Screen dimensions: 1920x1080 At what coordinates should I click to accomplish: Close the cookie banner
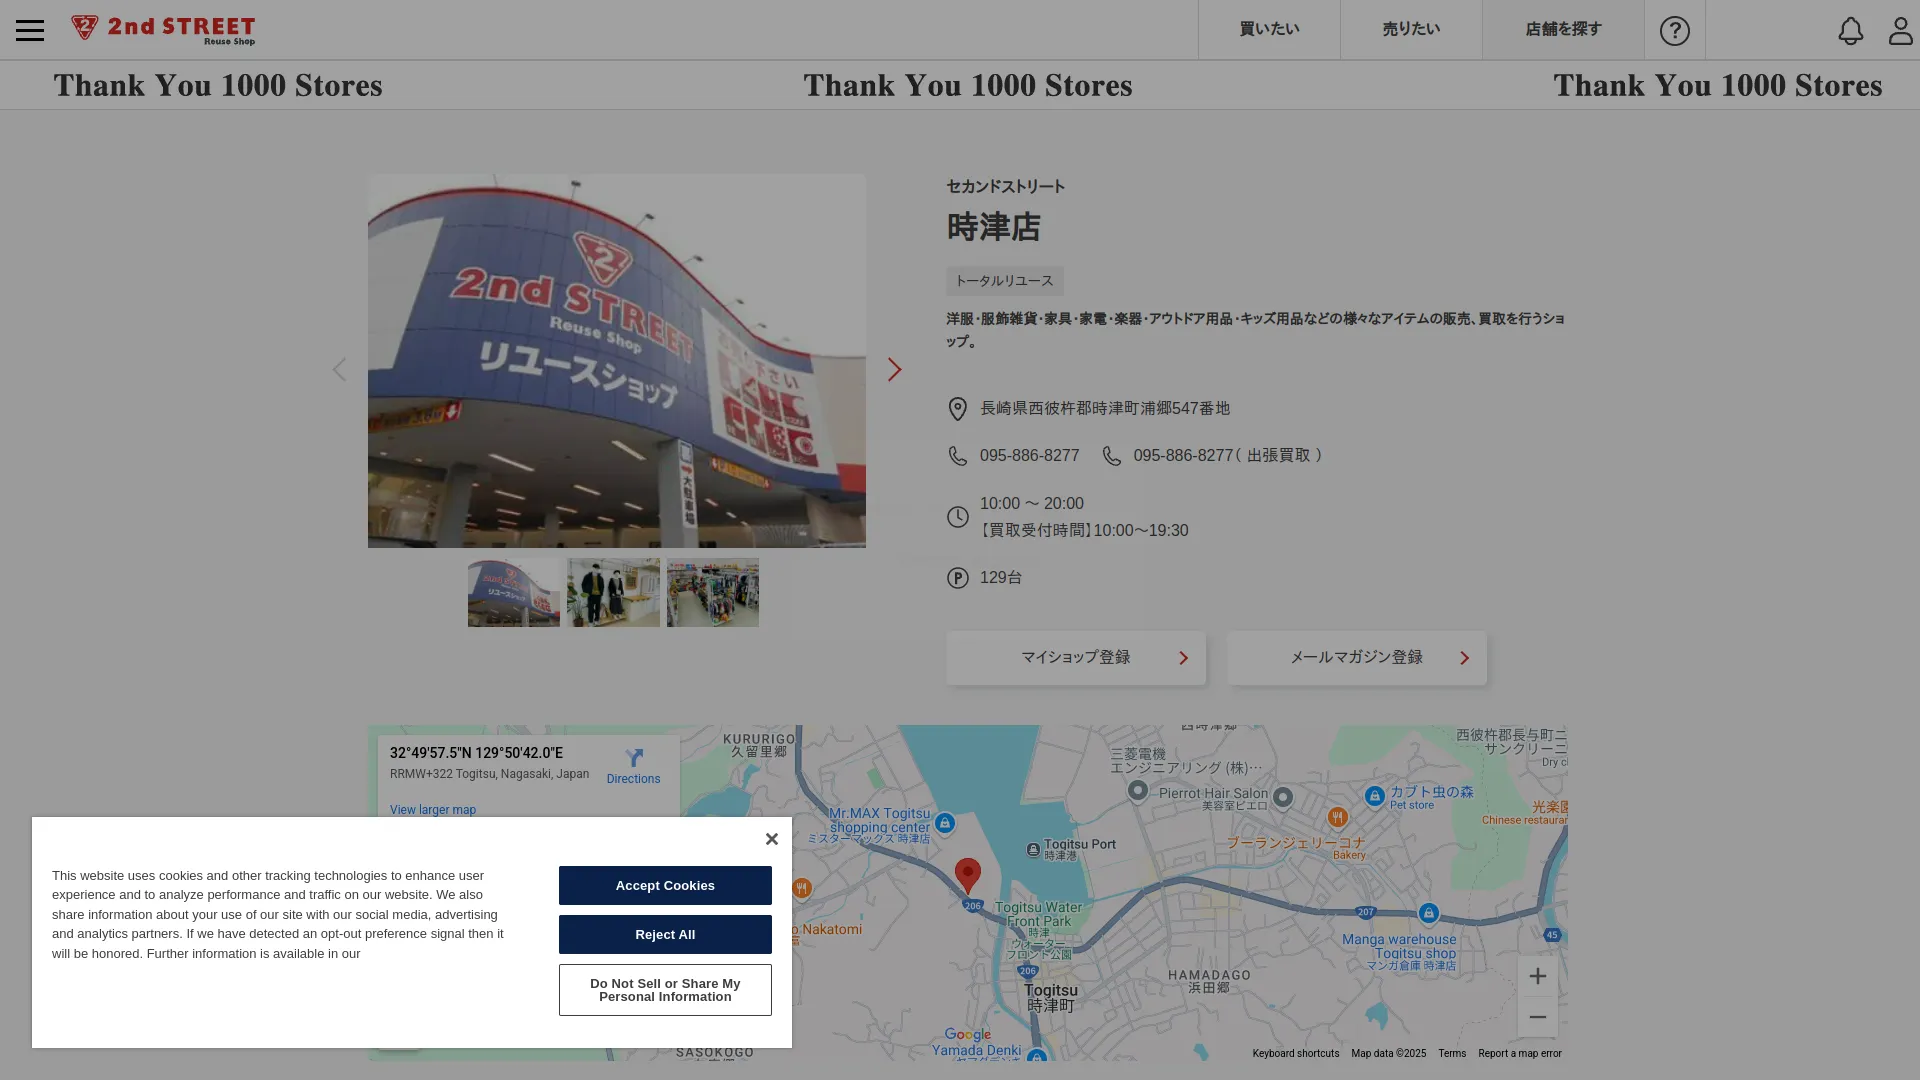pyautogui.click(x=771, y=839)
